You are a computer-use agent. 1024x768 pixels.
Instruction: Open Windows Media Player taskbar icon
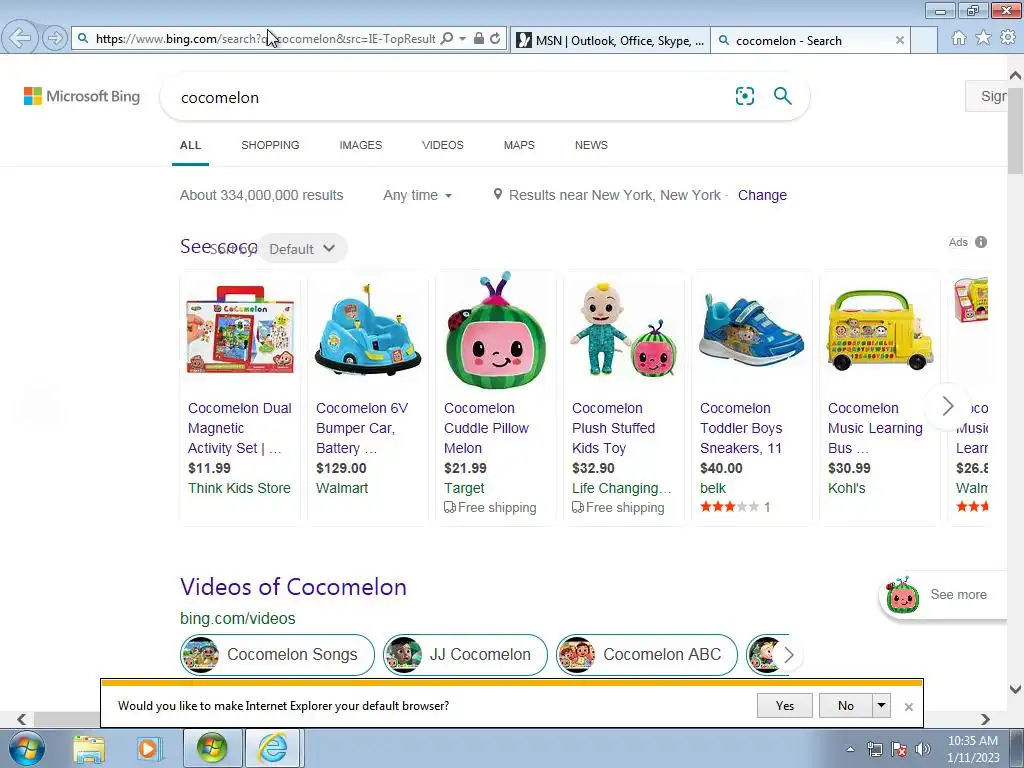[x=148, y=749]
